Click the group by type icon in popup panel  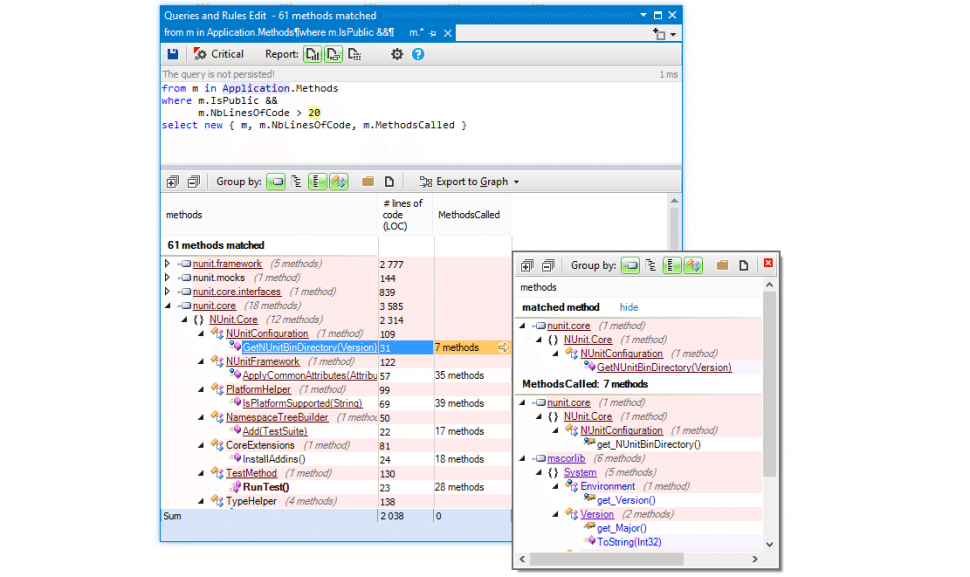693,266
